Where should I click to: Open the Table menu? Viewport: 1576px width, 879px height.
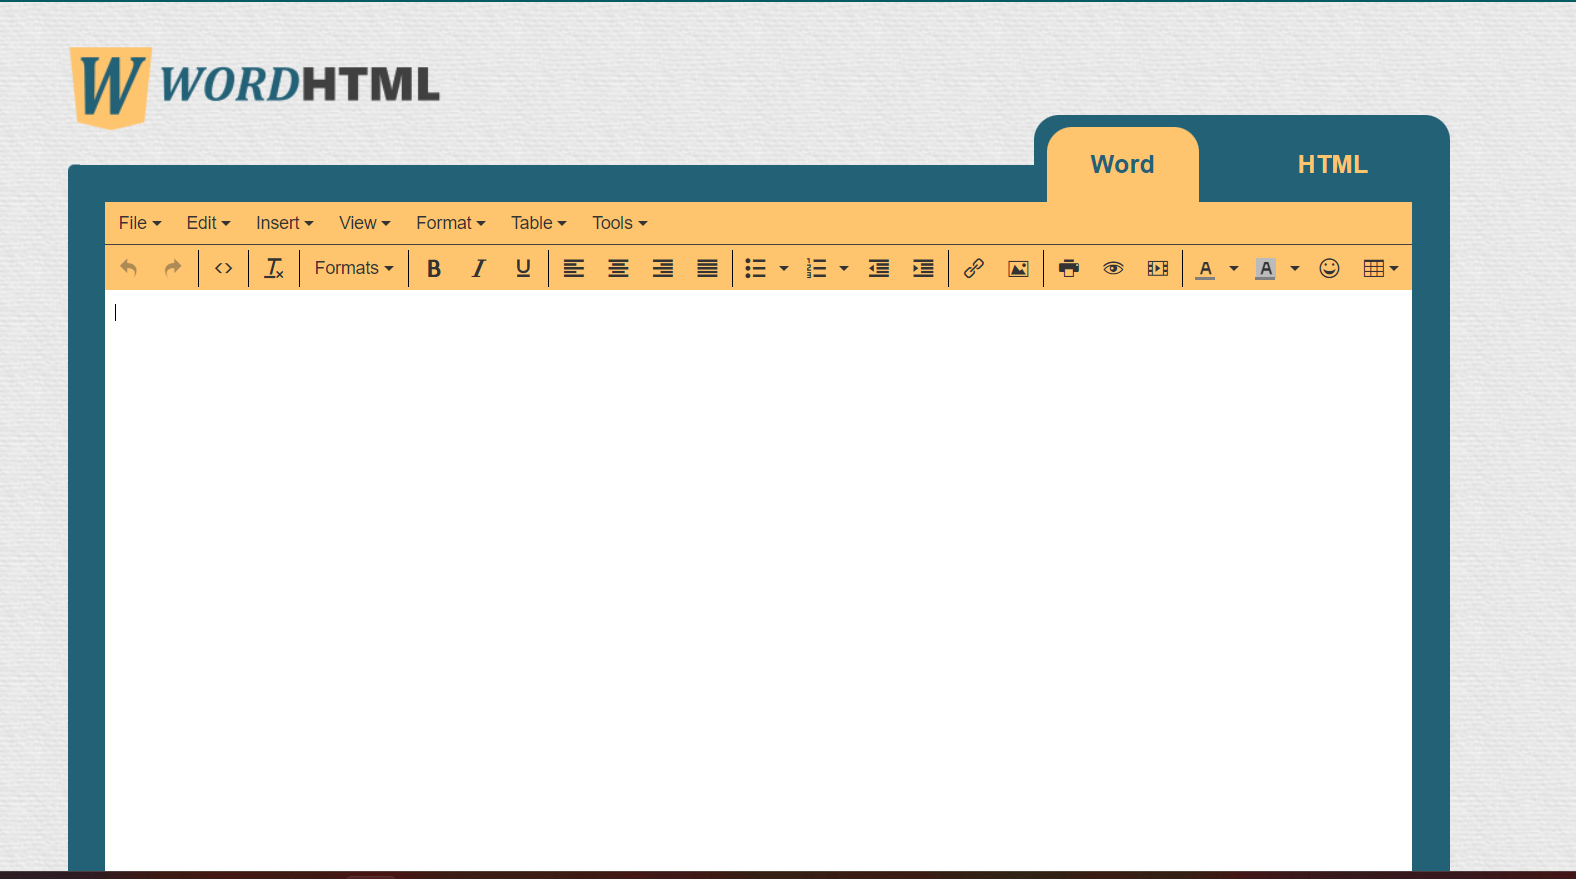pyautogui.click(x=538, y=223)
